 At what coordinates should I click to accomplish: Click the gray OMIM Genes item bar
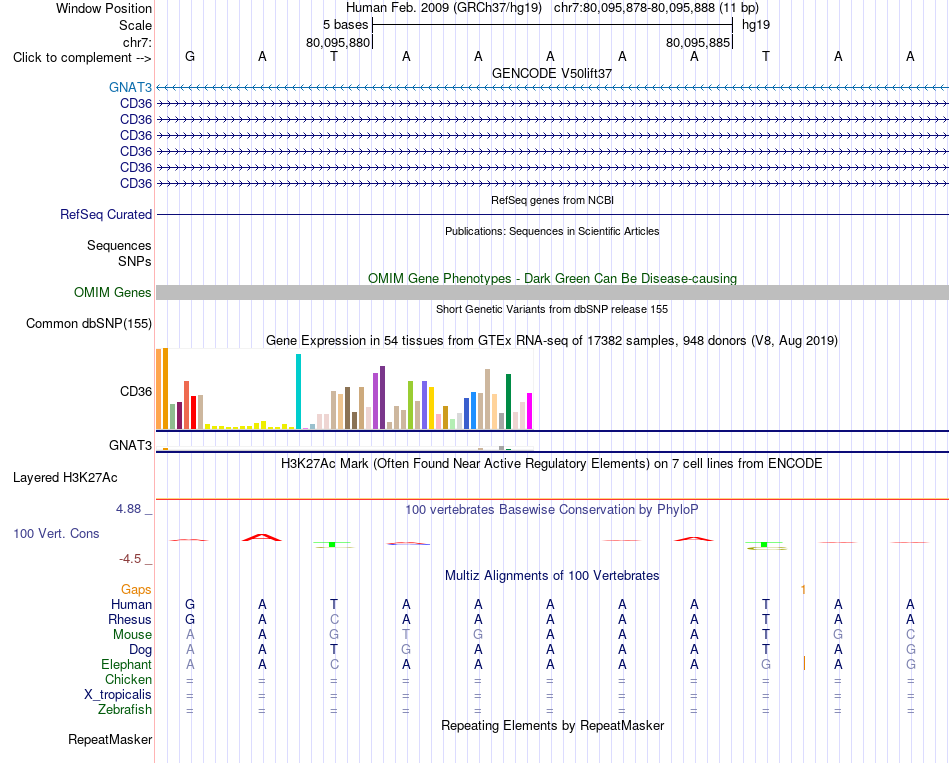[x=552, y=293]
